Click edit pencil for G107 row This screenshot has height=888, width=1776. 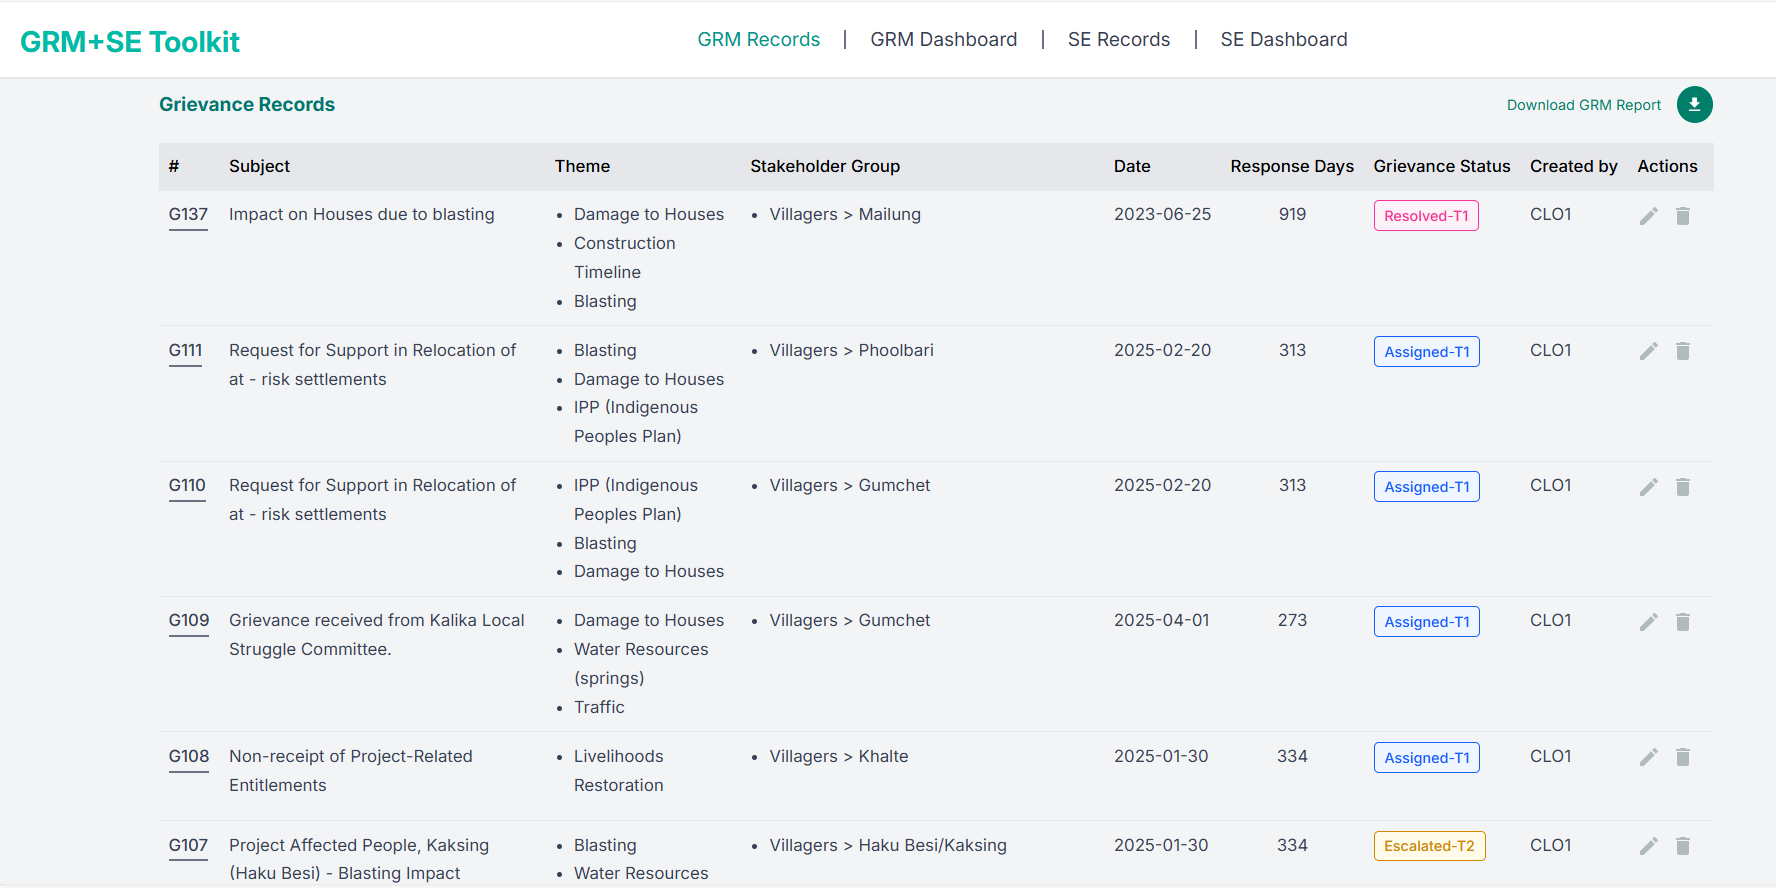point(1649,846)
